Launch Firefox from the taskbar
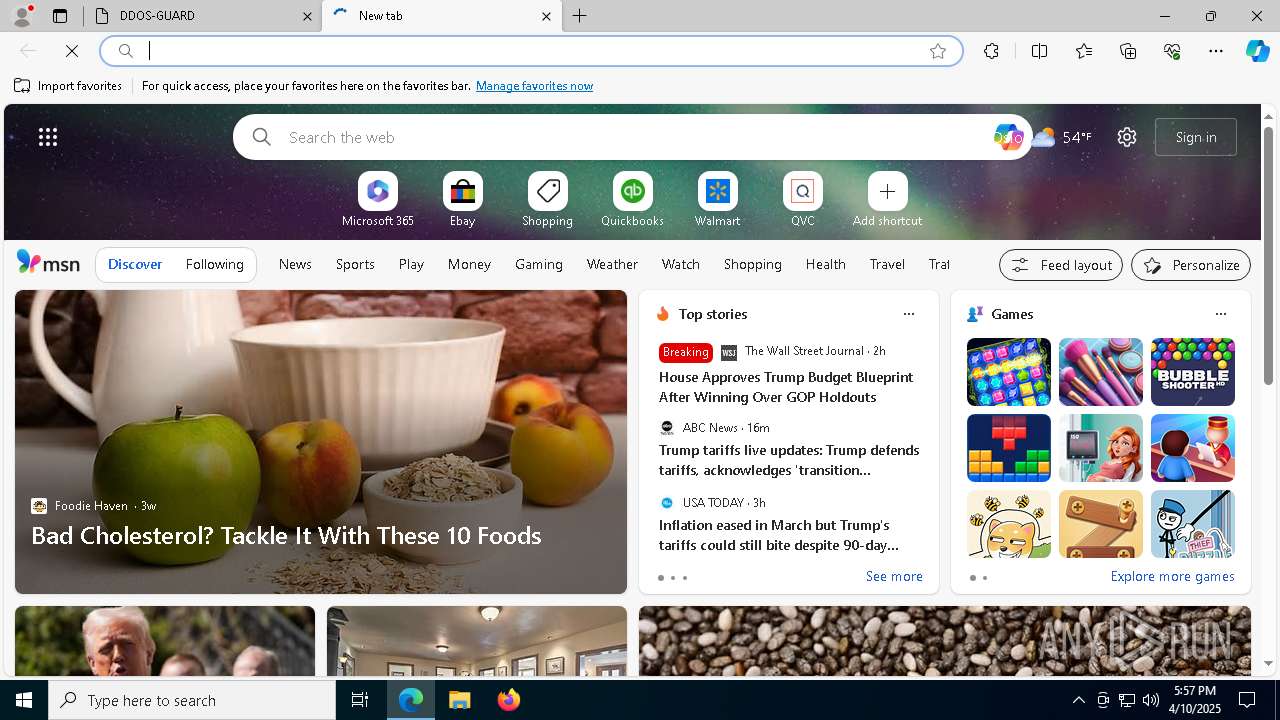This screenshot has height=720, width=1280. 509,700
